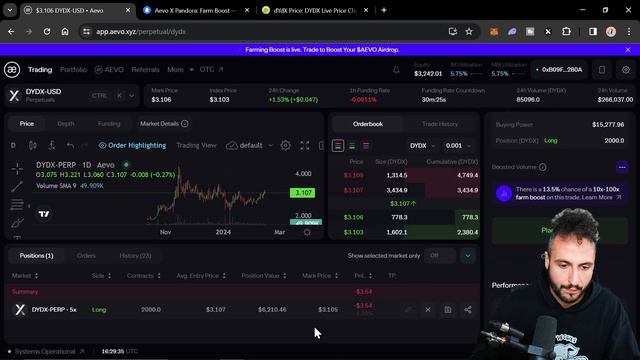640x360 pixels.
Task: Open the AEVO page link
Action: click(109, 70)
